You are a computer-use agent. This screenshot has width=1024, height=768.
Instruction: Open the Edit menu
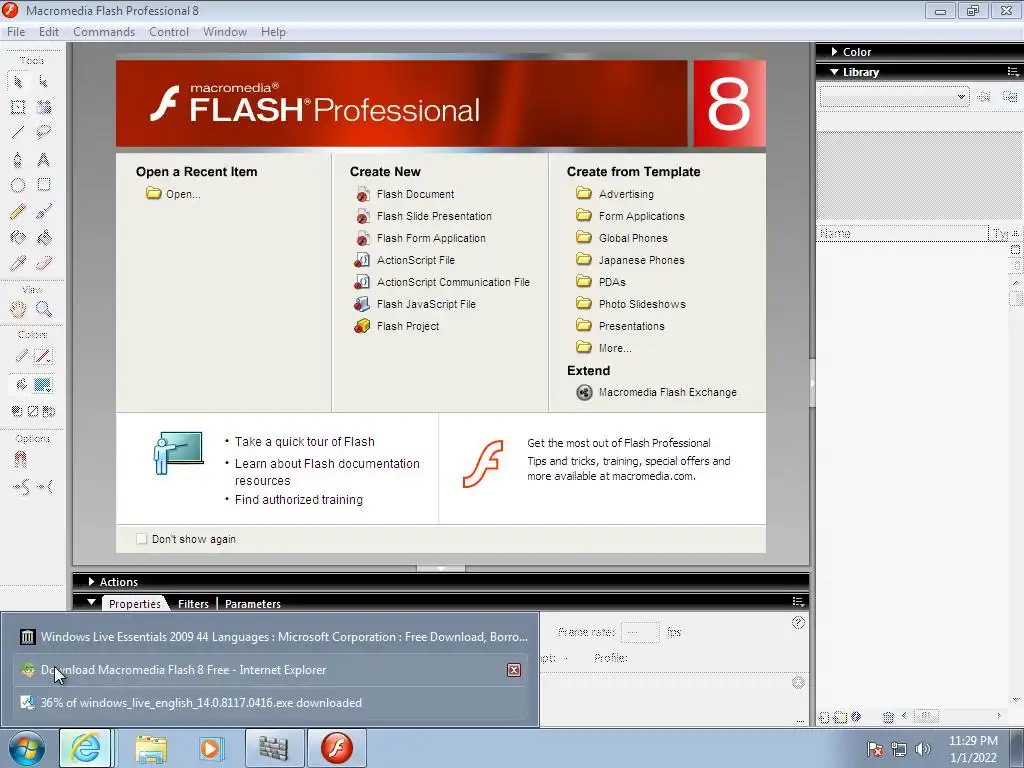(49, 32)
